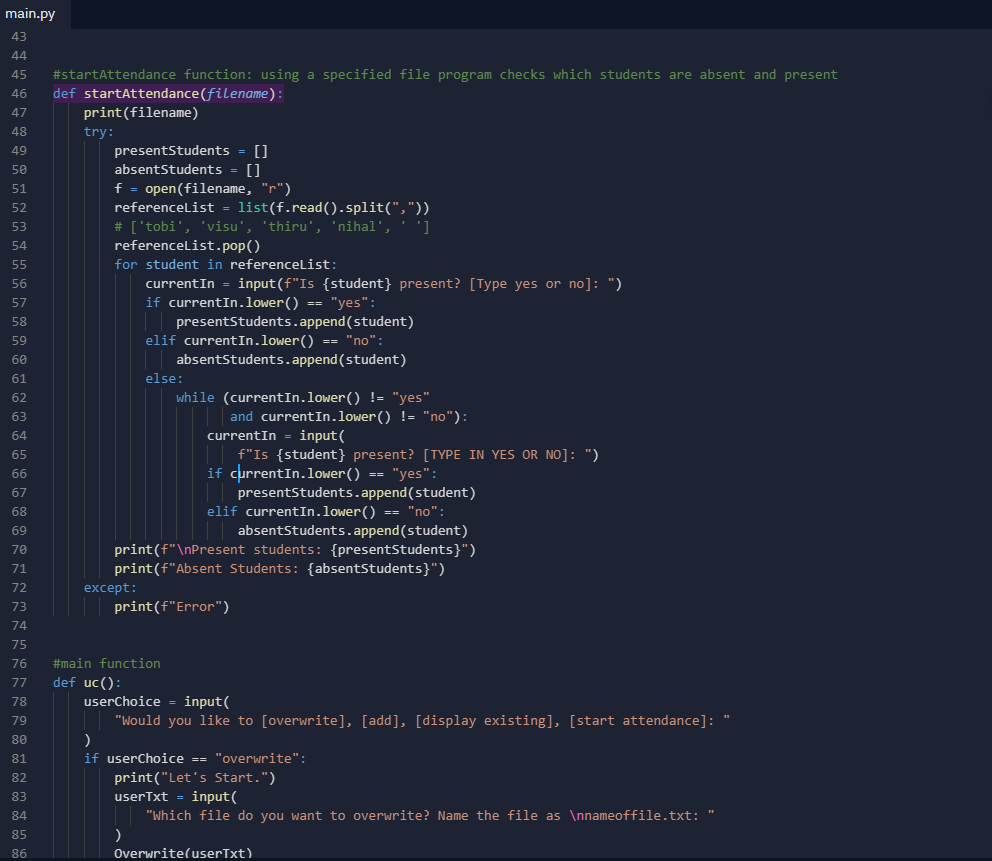
Task: Click 'elif currentIn.lower() == "no":' on line 59
Action: [x=264, y=340]
